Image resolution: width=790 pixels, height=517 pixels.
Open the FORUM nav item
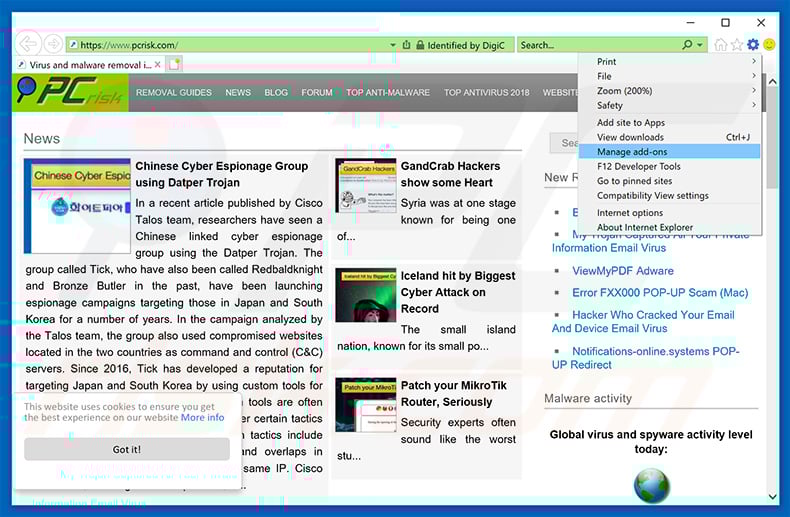coord(316,93)
